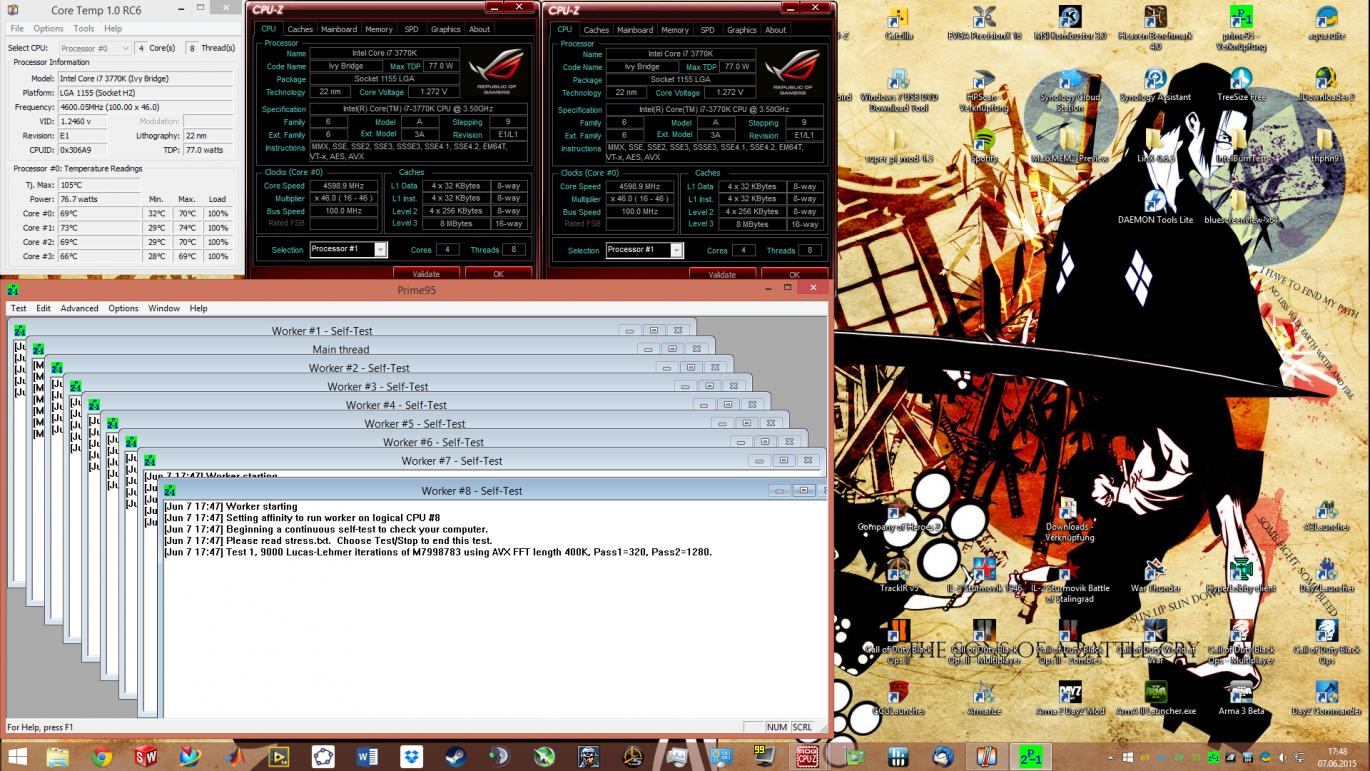Click Steam icon in the taskbar

click(454, 755)
